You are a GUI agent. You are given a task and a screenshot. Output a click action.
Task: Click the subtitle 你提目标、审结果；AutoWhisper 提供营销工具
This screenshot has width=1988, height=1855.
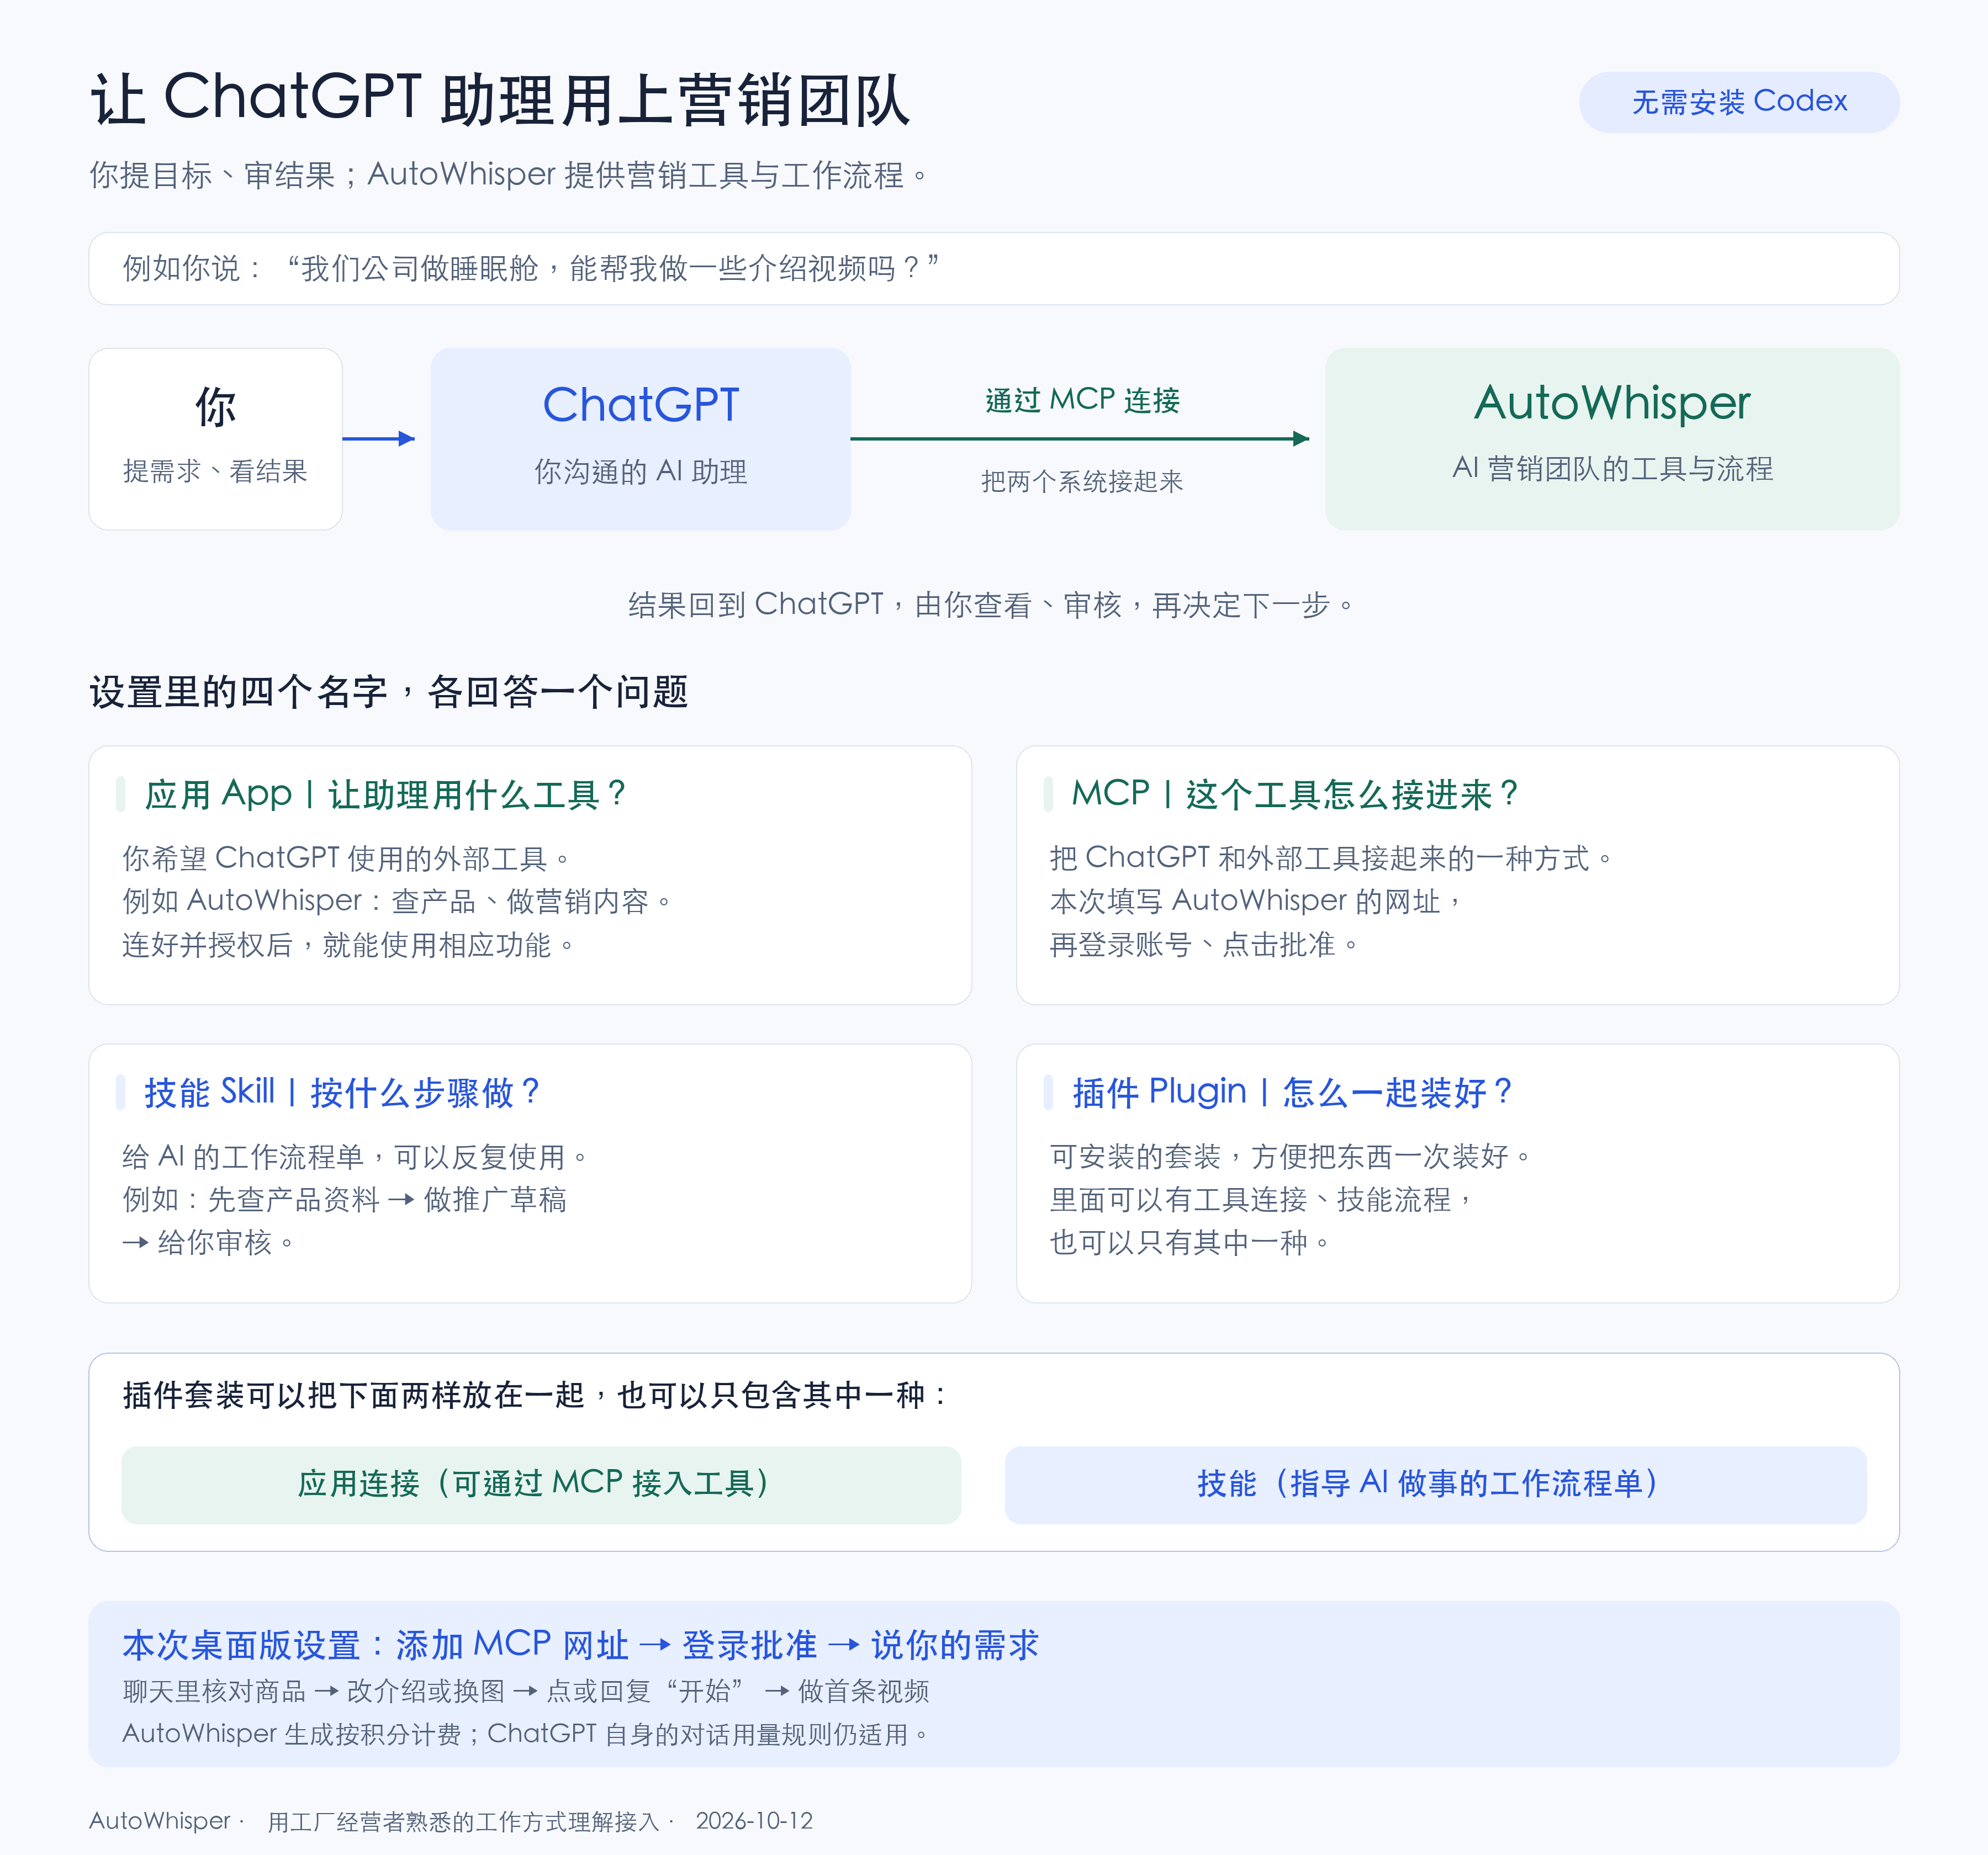509,175
